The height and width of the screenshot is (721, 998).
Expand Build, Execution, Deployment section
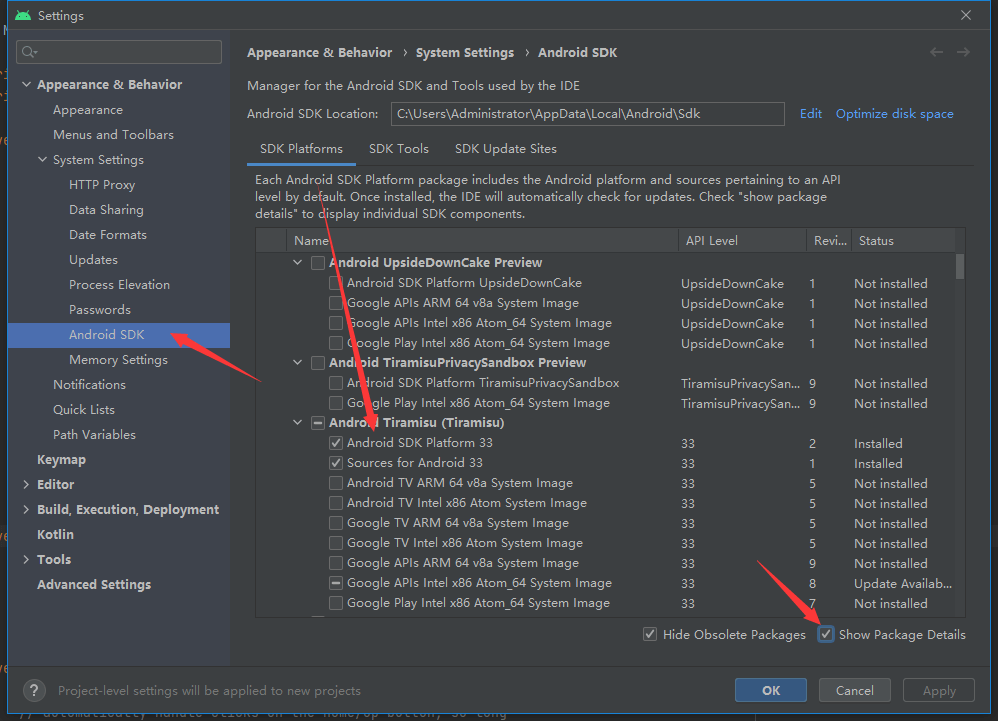tap(26, 509)
